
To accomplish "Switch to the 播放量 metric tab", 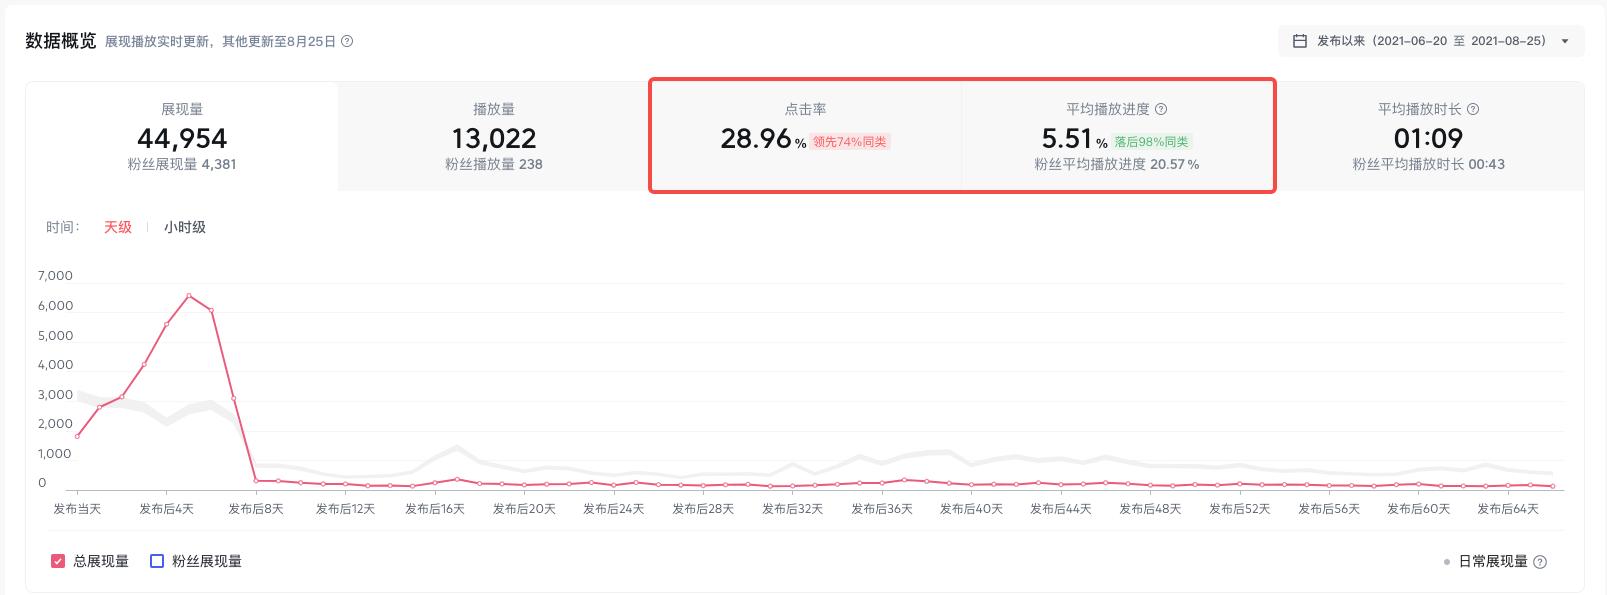I will coord(494,136).
